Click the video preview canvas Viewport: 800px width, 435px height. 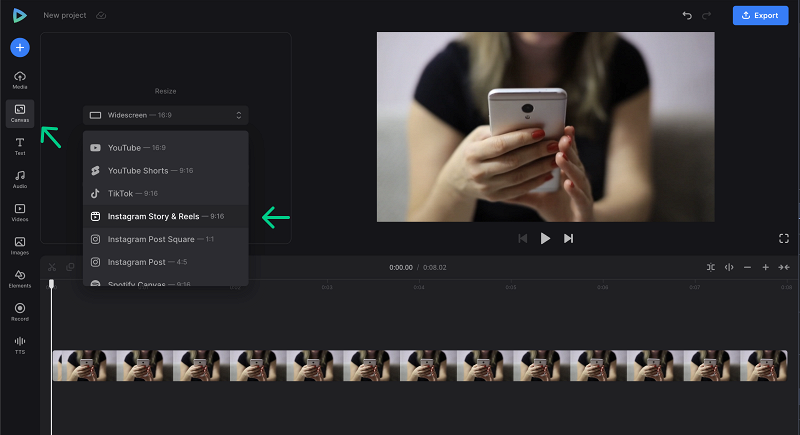(545, 127)
